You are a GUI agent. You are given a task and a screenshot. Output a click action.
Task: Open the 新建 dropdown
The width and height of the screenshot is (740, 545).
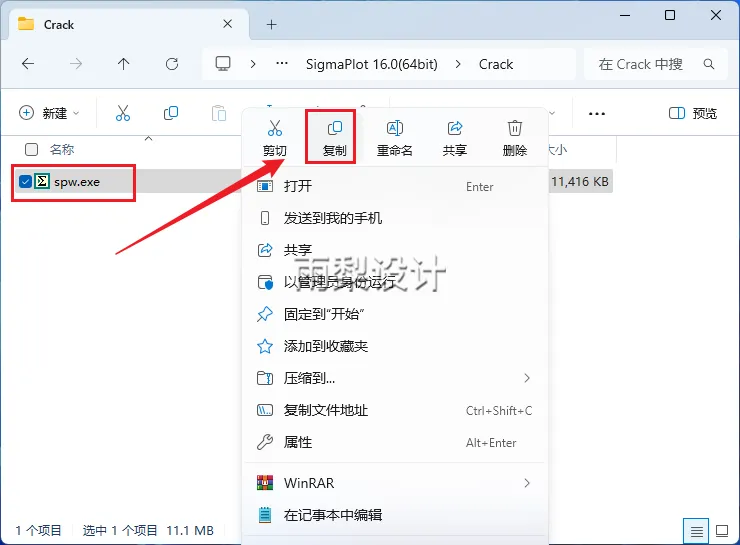pos(49,113)
